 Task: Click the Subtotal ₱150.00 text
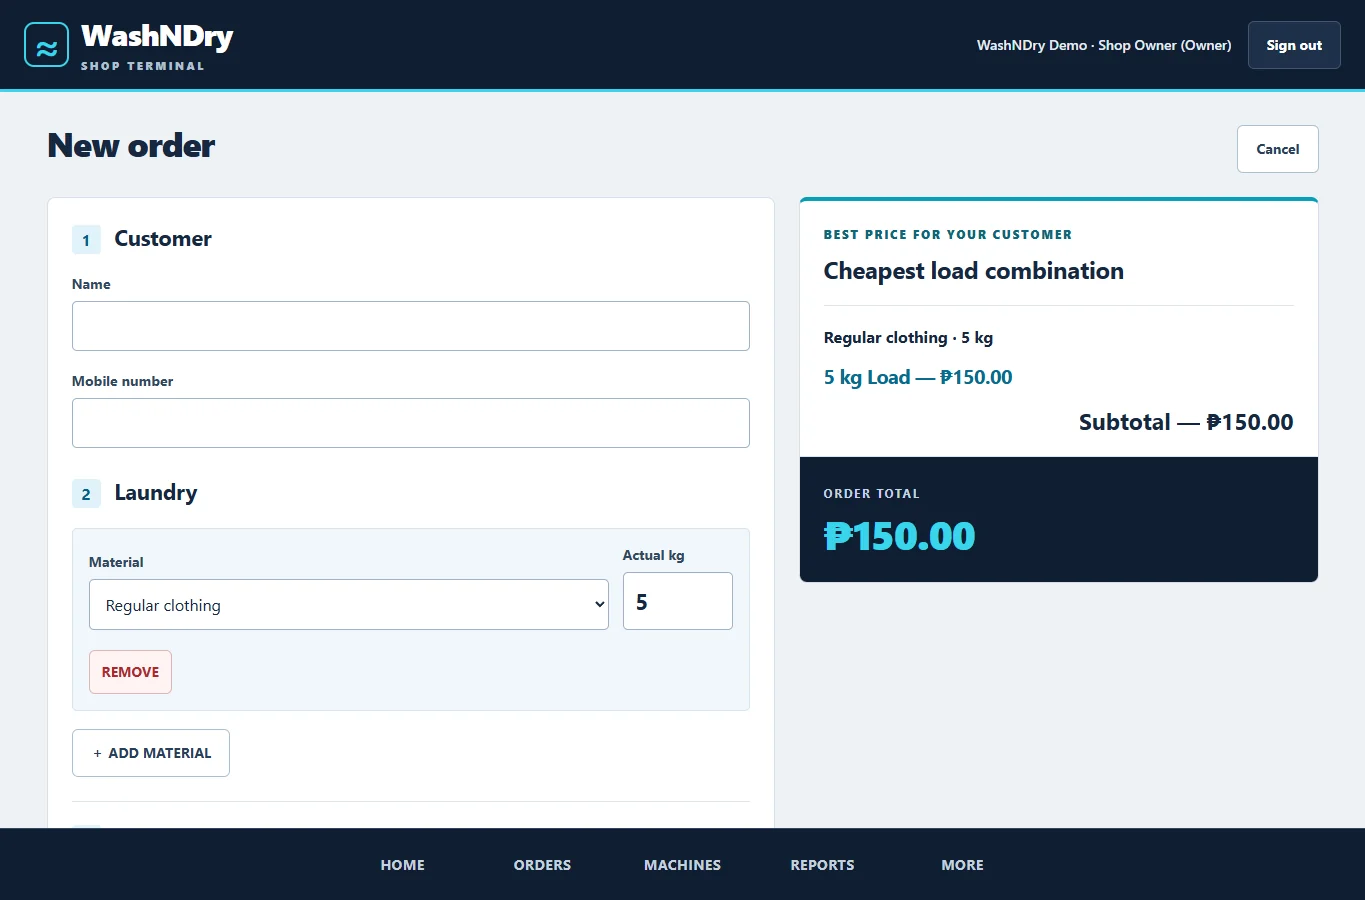tap(1186, 422)
